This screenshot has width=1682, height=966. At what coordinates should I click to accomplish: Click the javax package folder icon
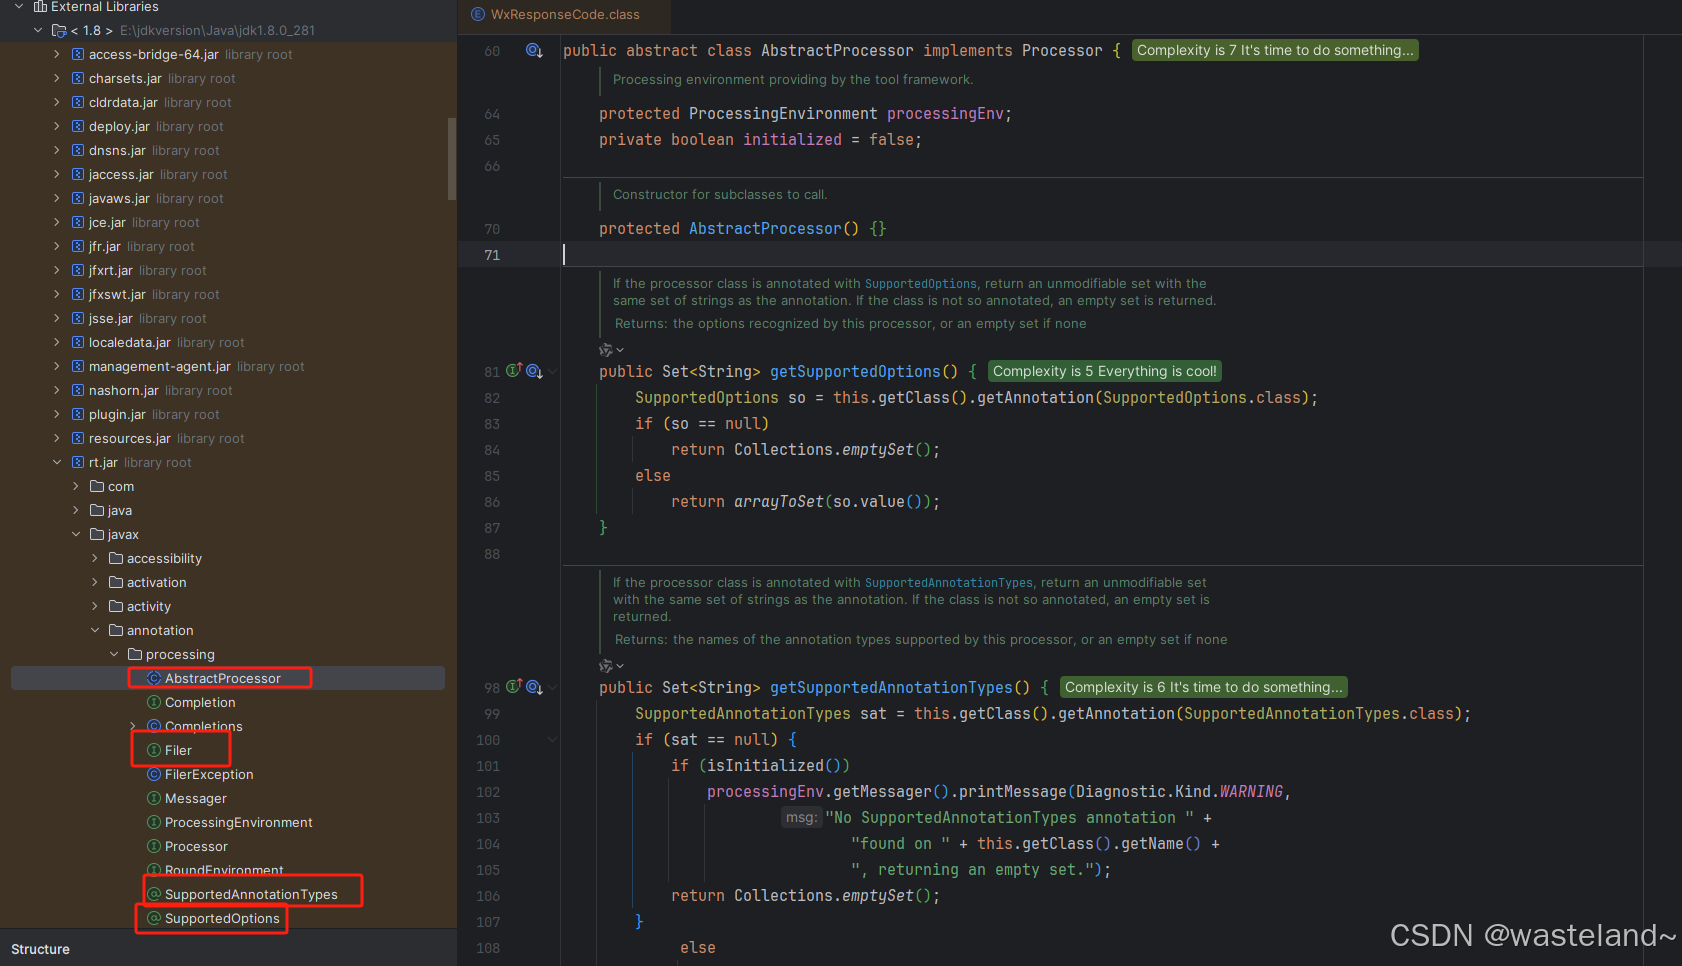pos(97,535)
